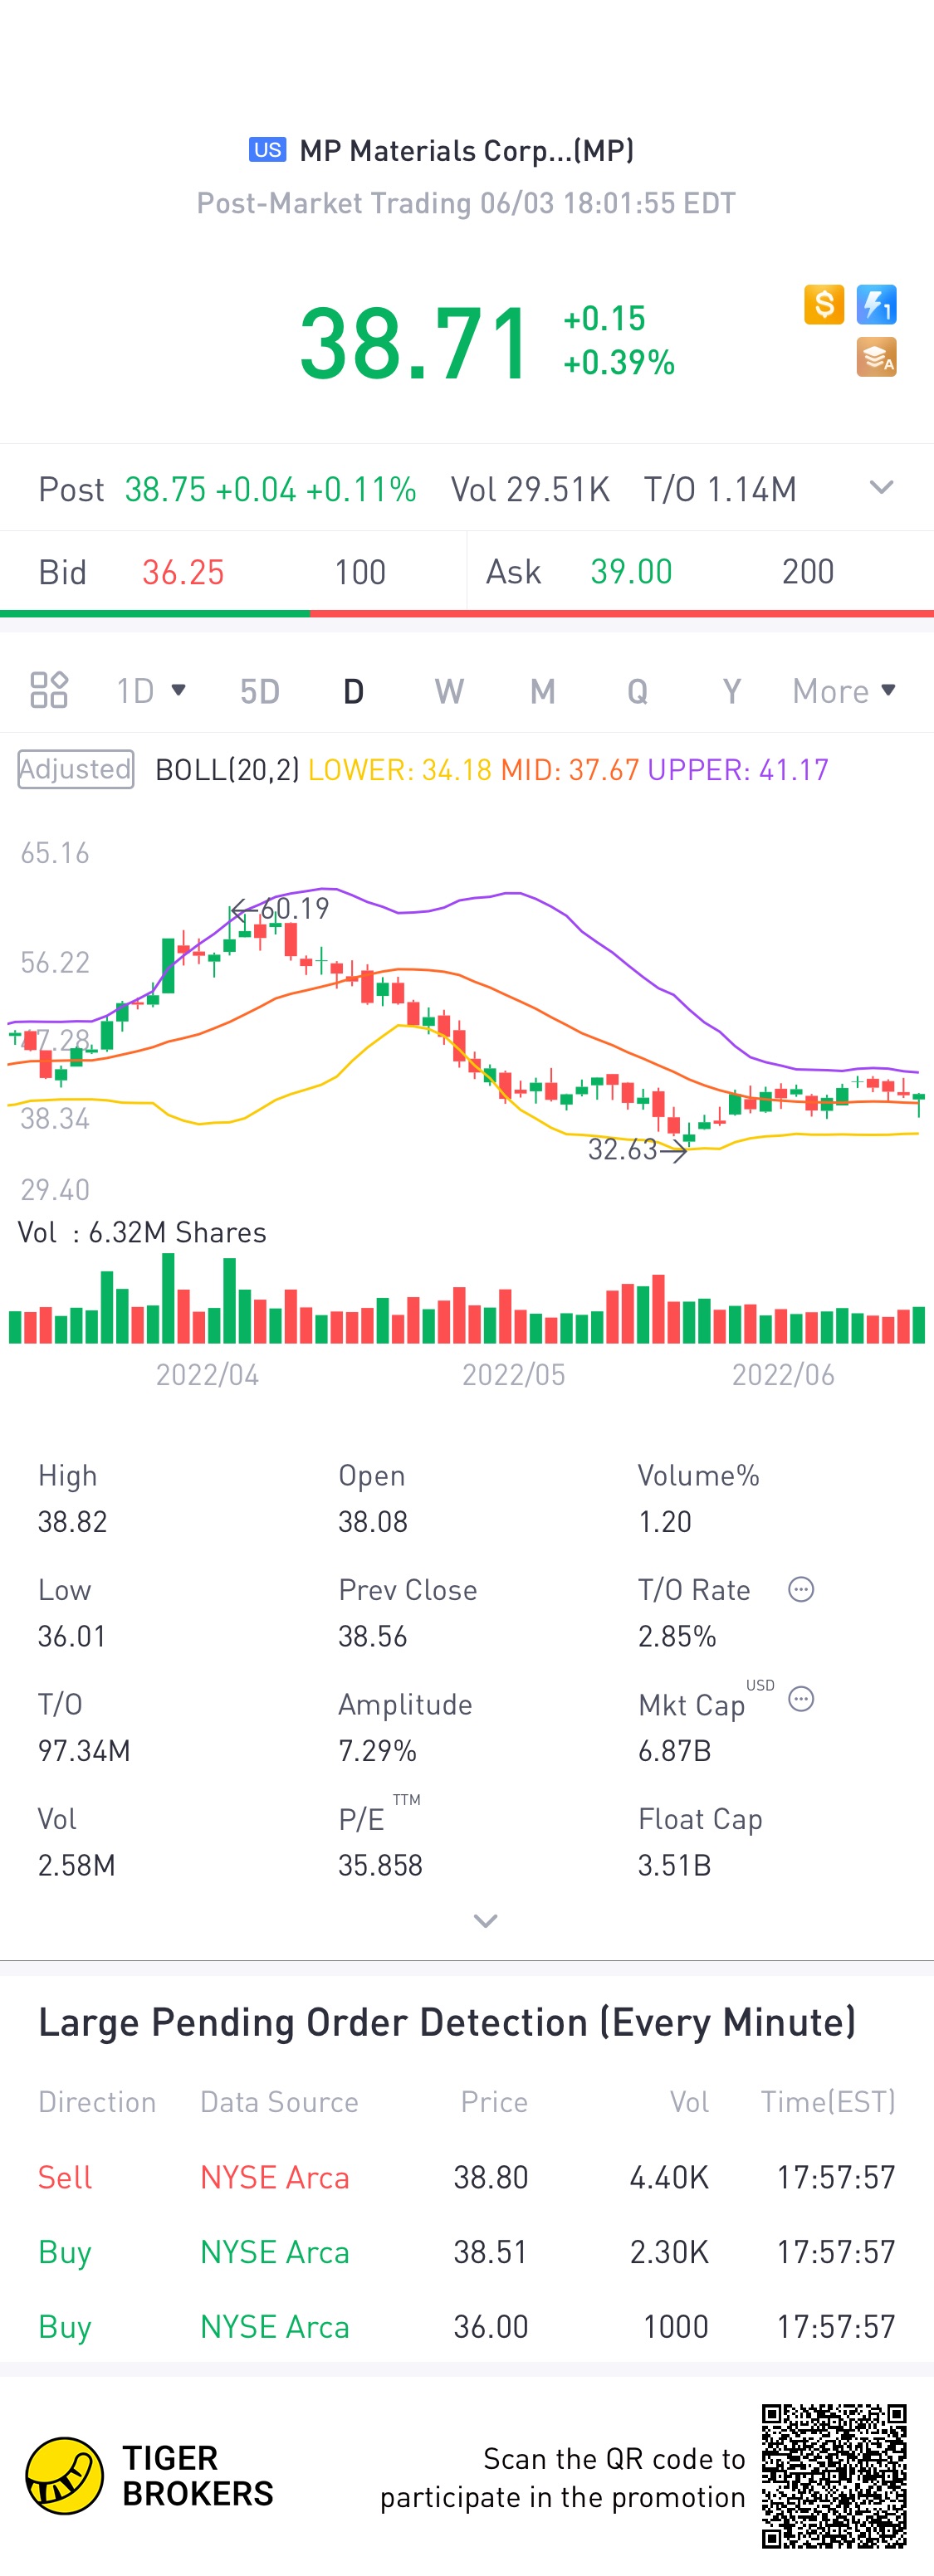Tap the P/E TTM value 35.858
934x2576 pixels.
tap(380, 1865)
